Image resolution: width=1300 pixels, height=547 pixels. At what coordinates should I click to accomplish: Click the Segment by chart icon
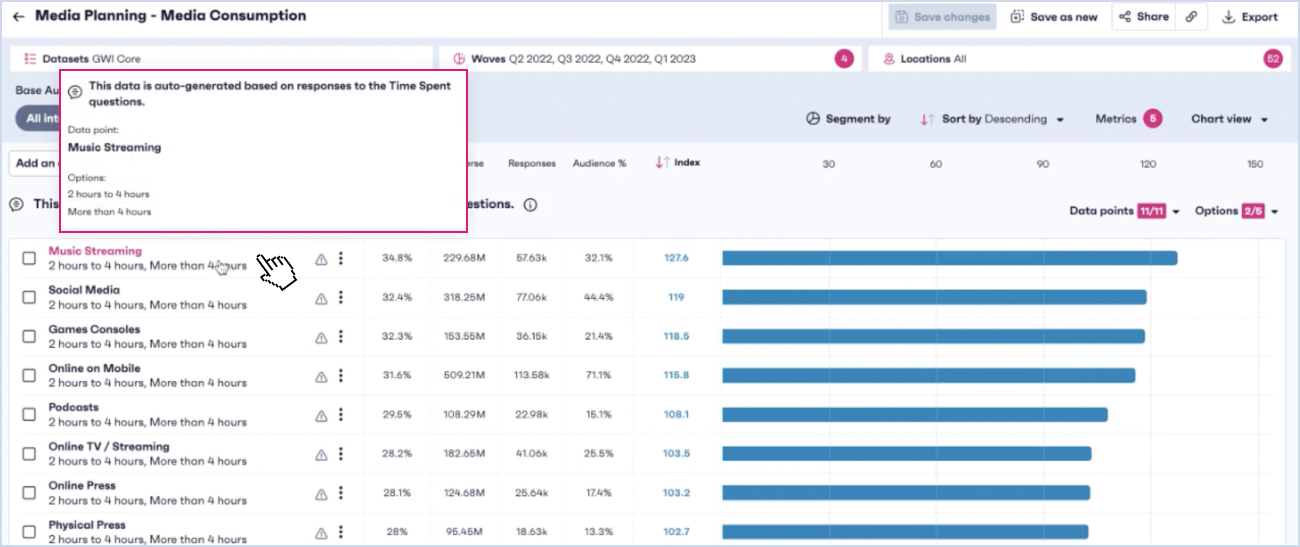point(813,119)
